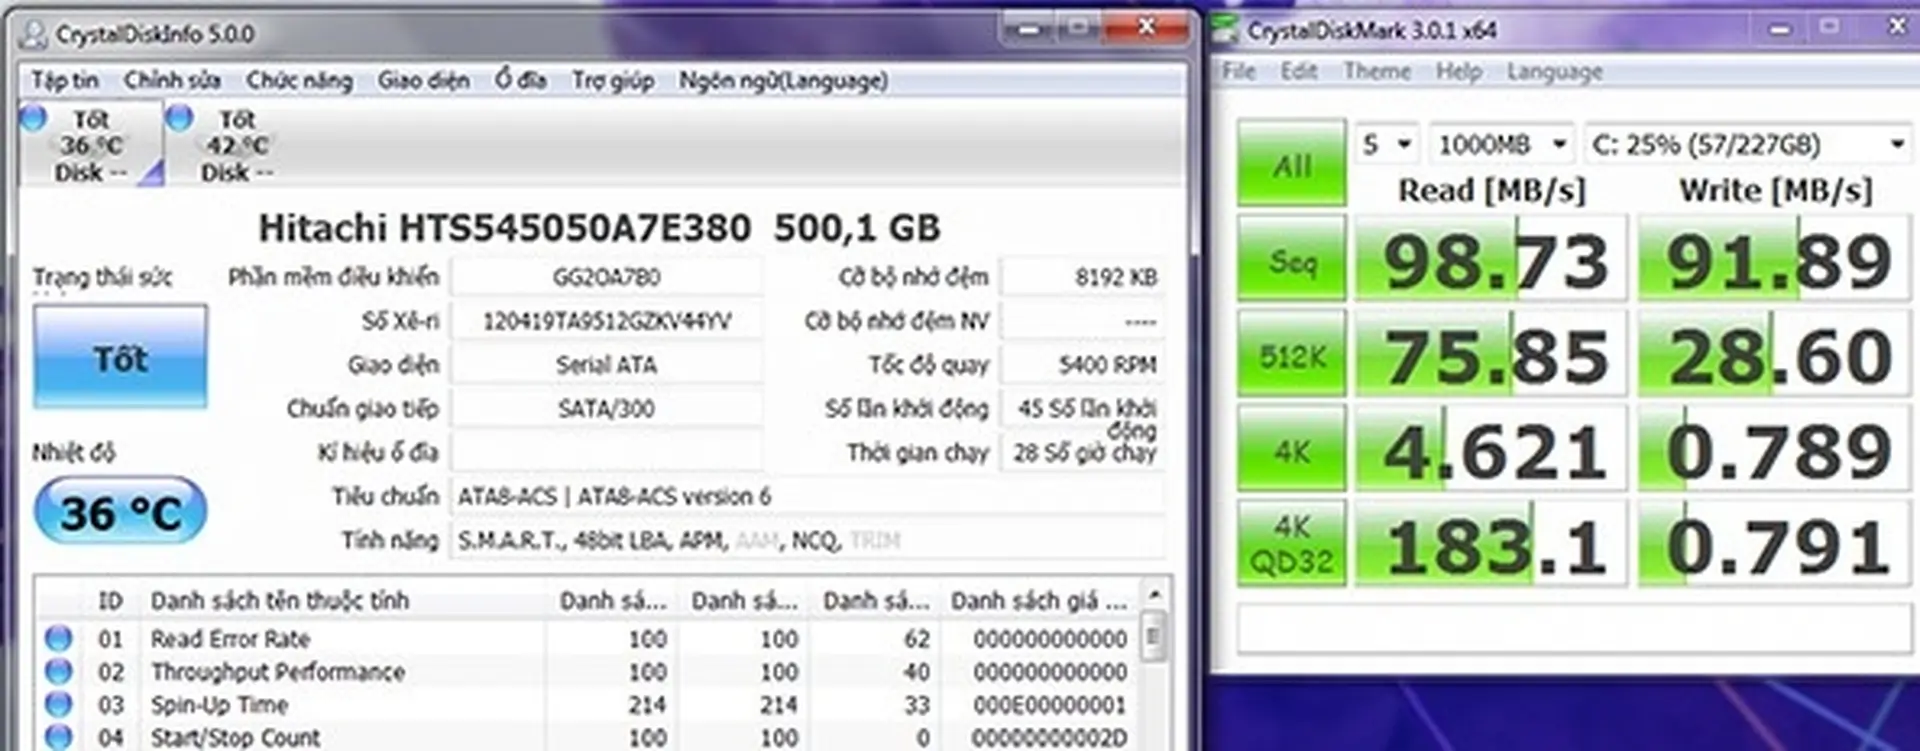The height and width of the screenshot is (751, 1920).
Task: Start the 4K benchmark test
Action: pos(1292,449)
